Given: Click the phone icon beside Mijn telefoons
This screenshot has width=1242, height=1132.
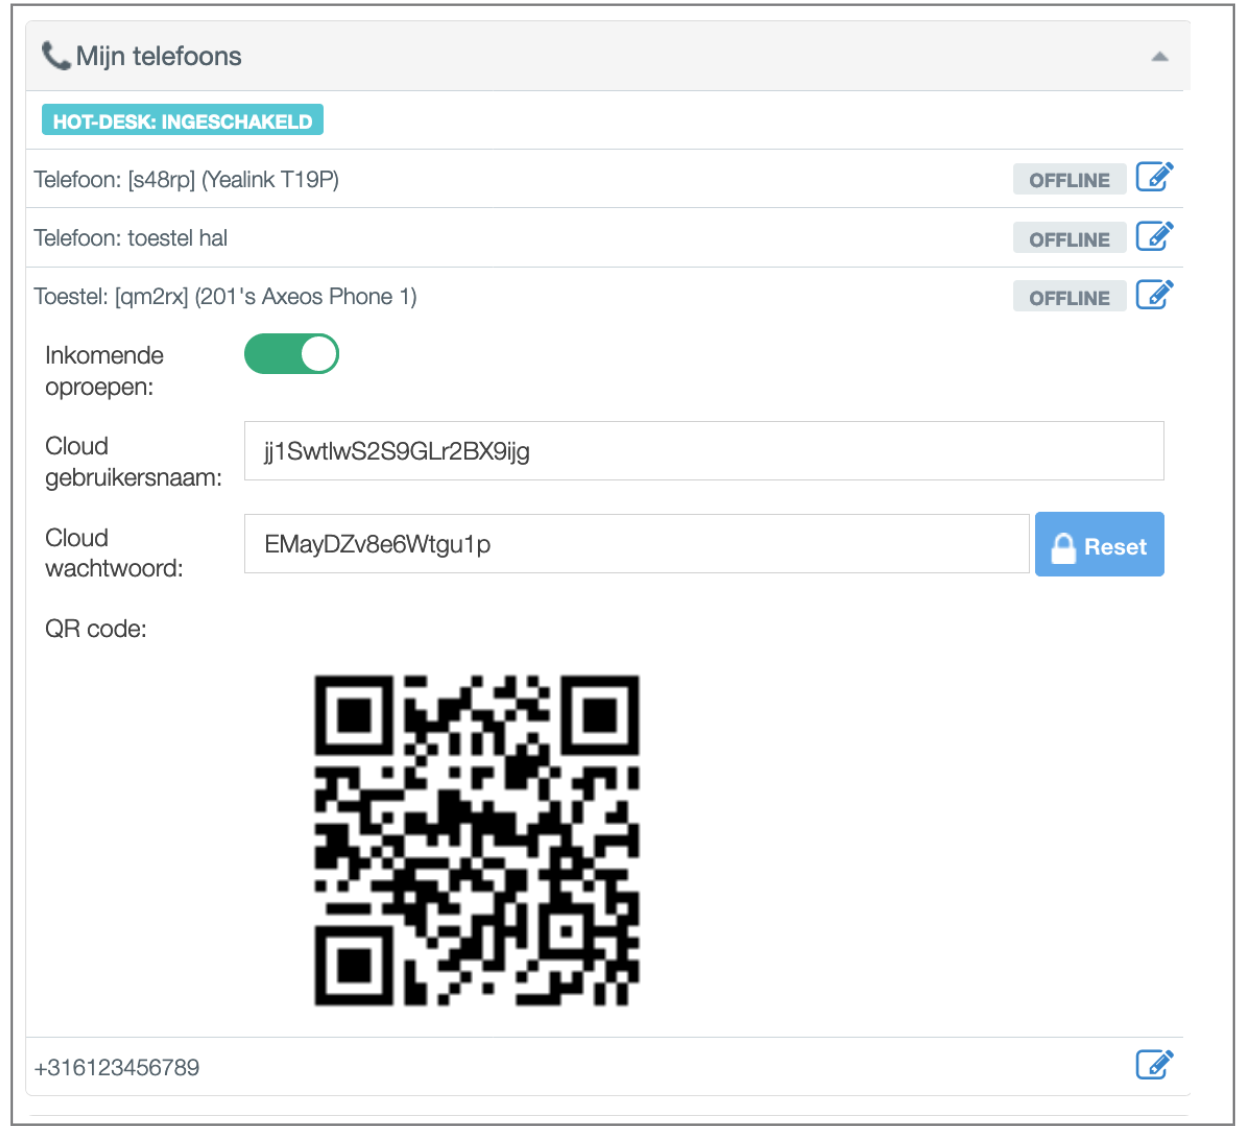Looking at the screenshot, I should coord(55,56).
